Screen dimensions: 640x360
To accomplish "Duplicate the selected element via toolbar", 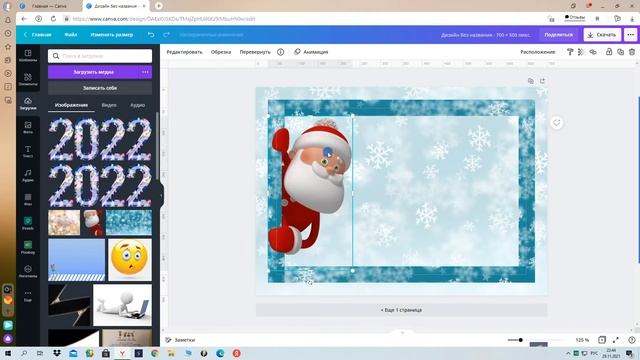I will coord(620,52).
